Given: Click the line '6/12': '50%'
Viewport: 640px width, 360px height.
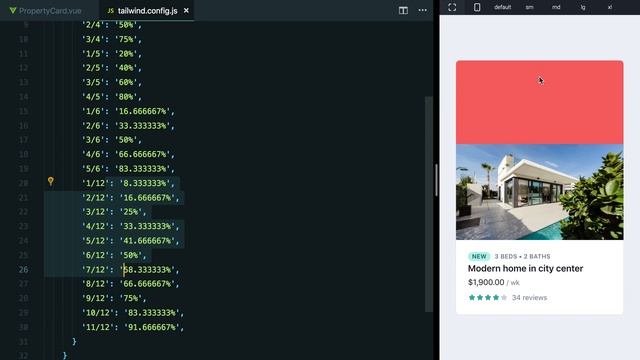Looking at the screenshot, I should click(x=114, y=256).
